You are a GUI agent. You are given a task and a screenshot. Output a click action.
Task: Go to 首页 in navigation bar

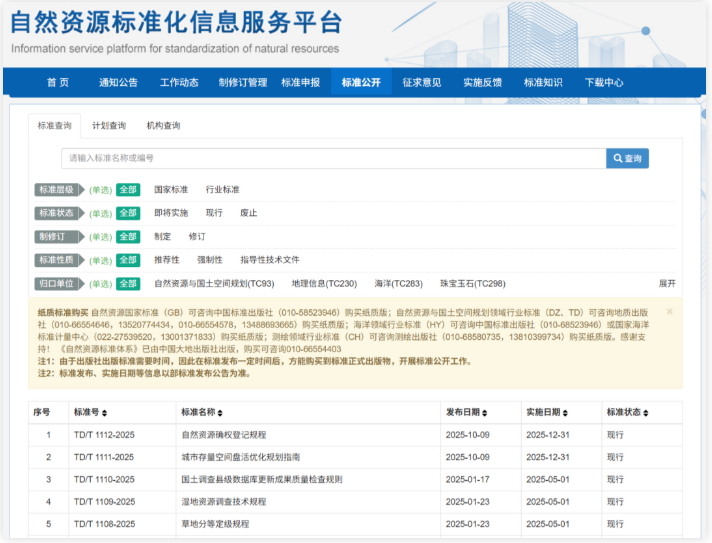coord(58,82)
